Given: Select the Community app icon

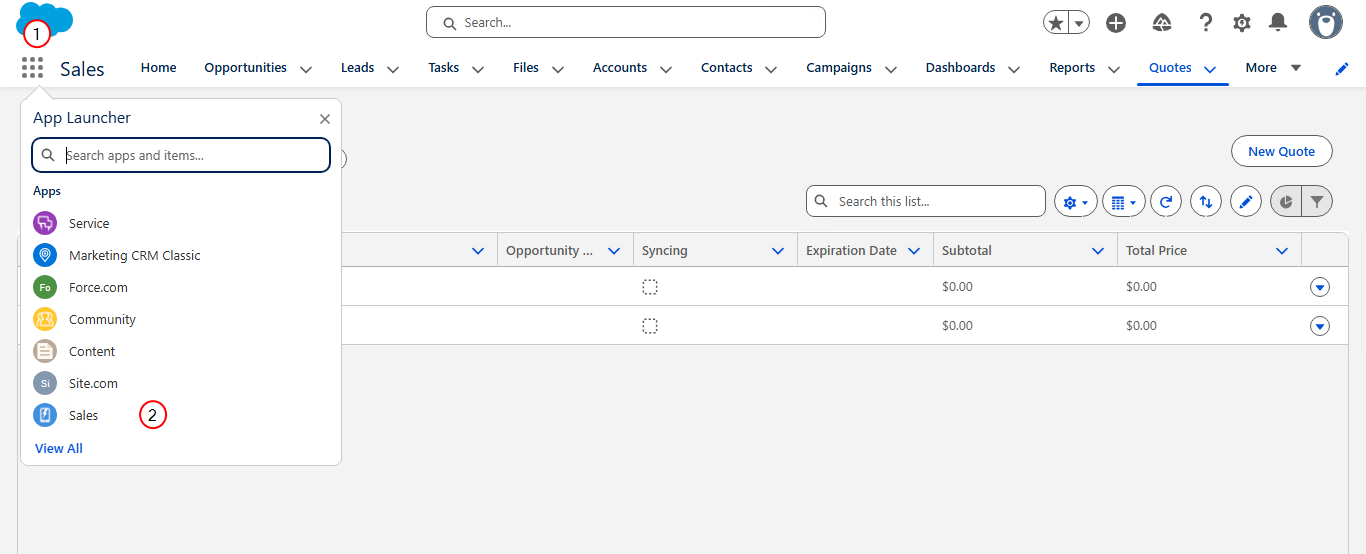Looking at the screenshot, I should 45,319.
